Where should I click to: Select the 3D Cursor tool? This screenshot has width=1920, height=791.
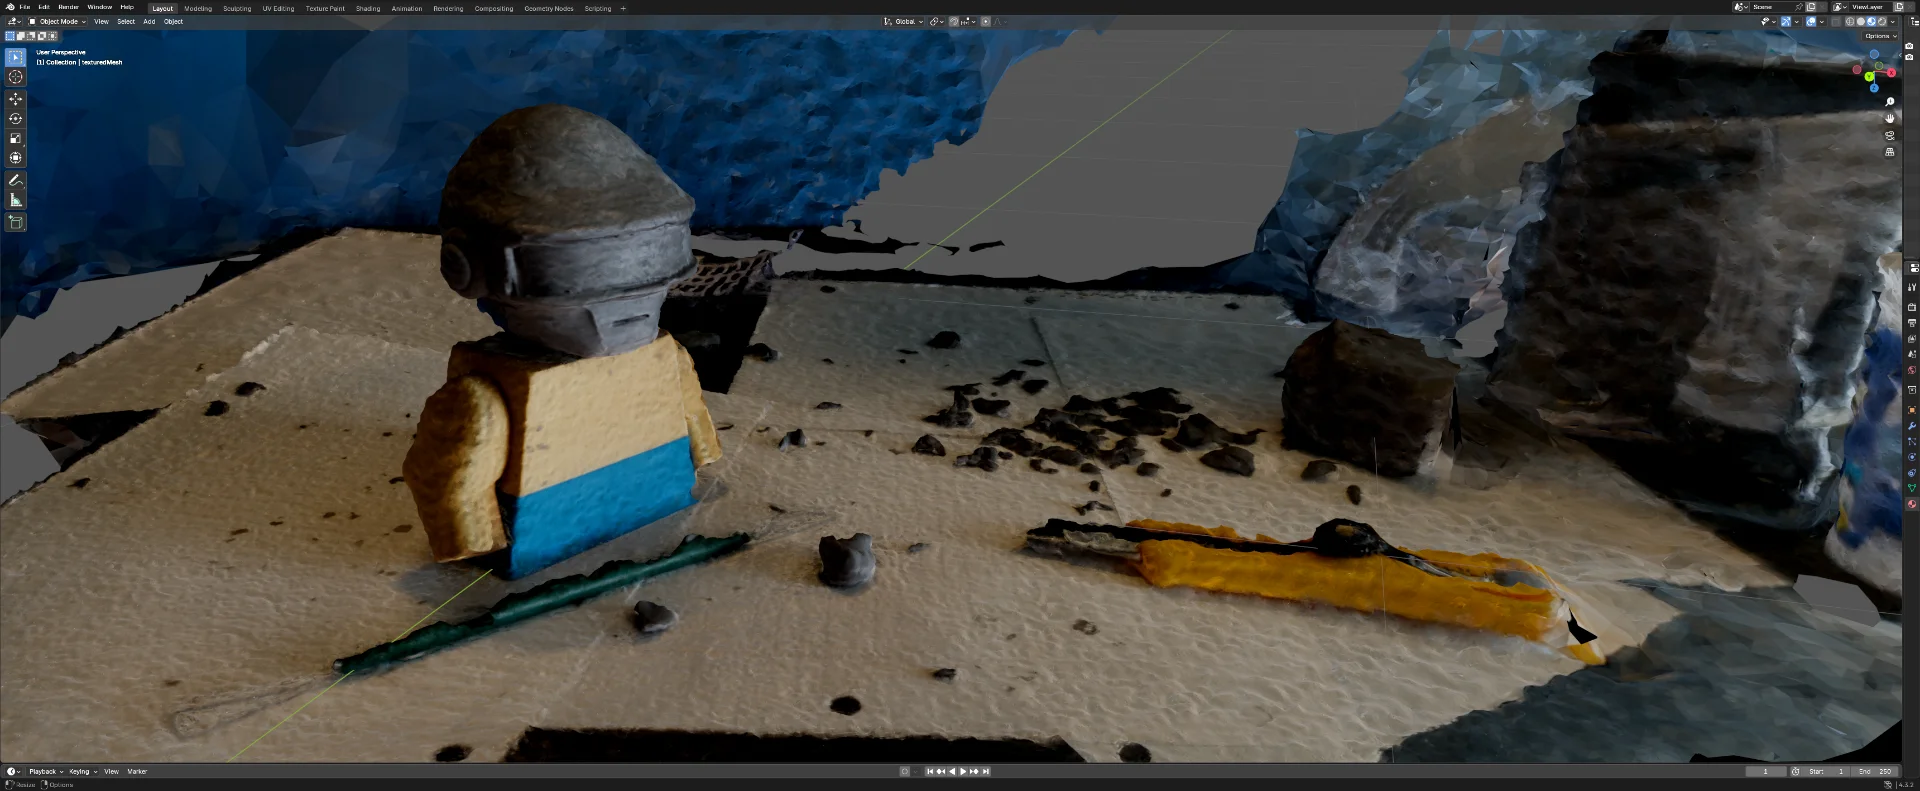[15, 77]
